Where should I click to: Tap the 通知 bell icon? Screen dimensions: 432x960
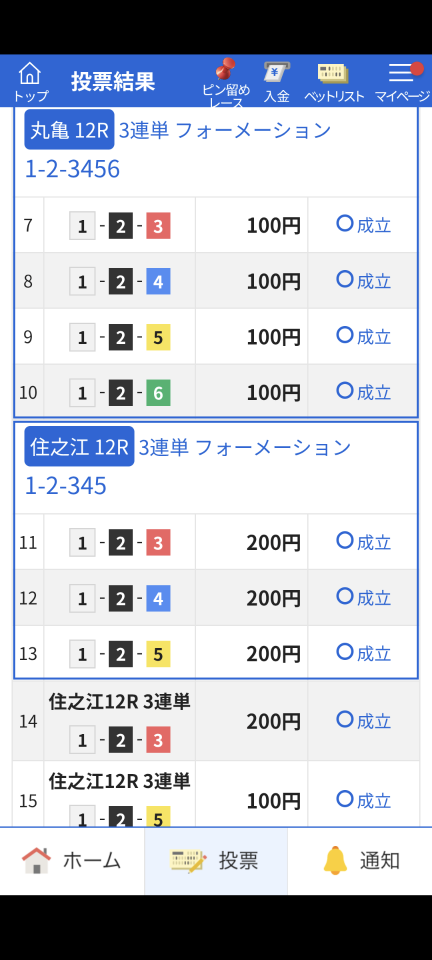point(335,860)
